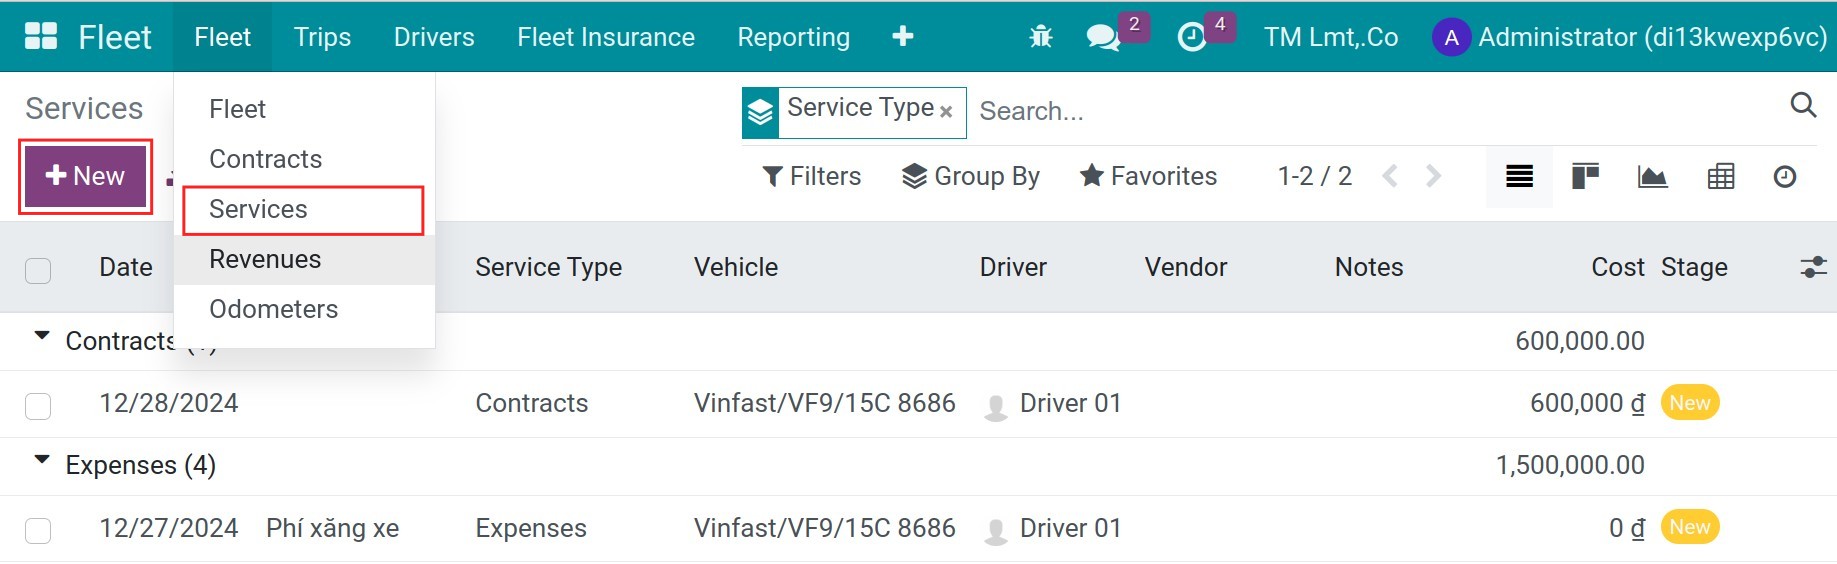Click the New stage badge on 600,000 row
Screen dimensions: 1837x564
click(1690, 403)
